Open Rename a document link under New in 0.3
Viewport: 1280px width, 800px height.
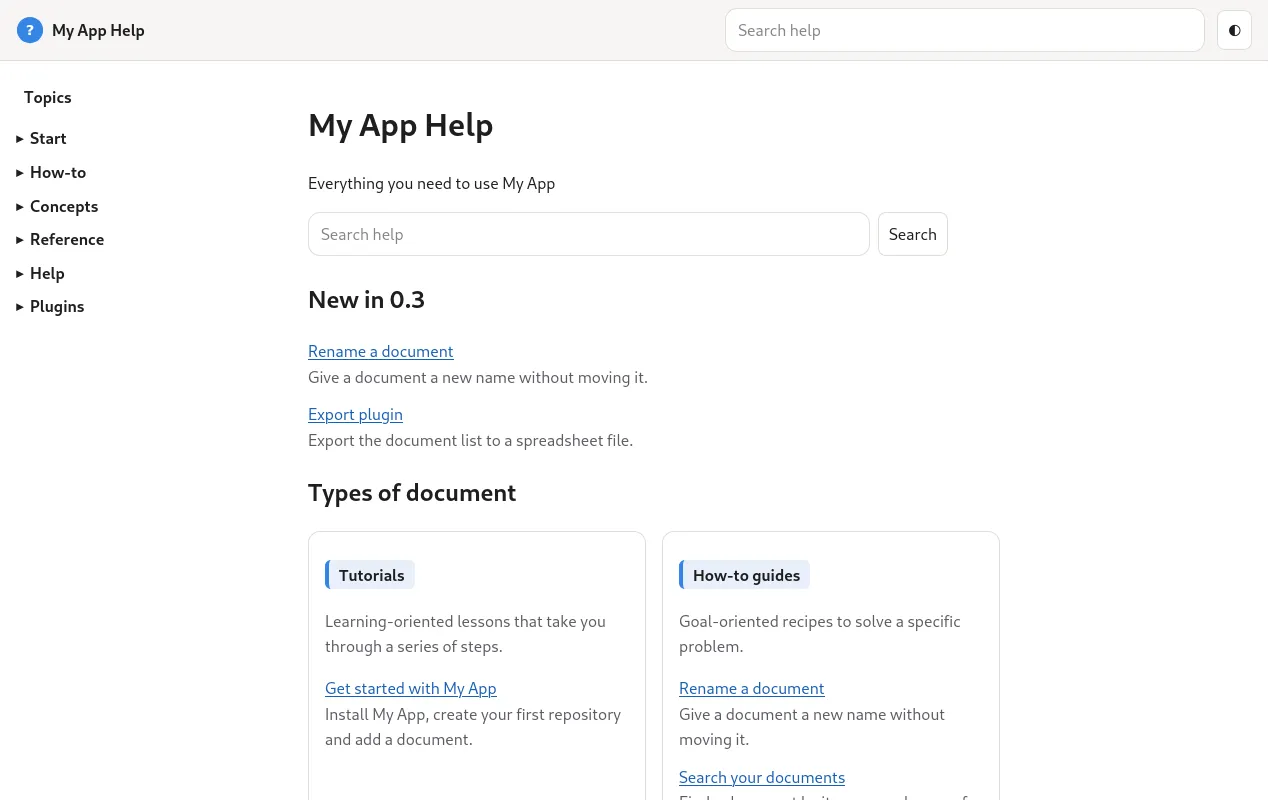pyautogui.click(x=380, y=352)
